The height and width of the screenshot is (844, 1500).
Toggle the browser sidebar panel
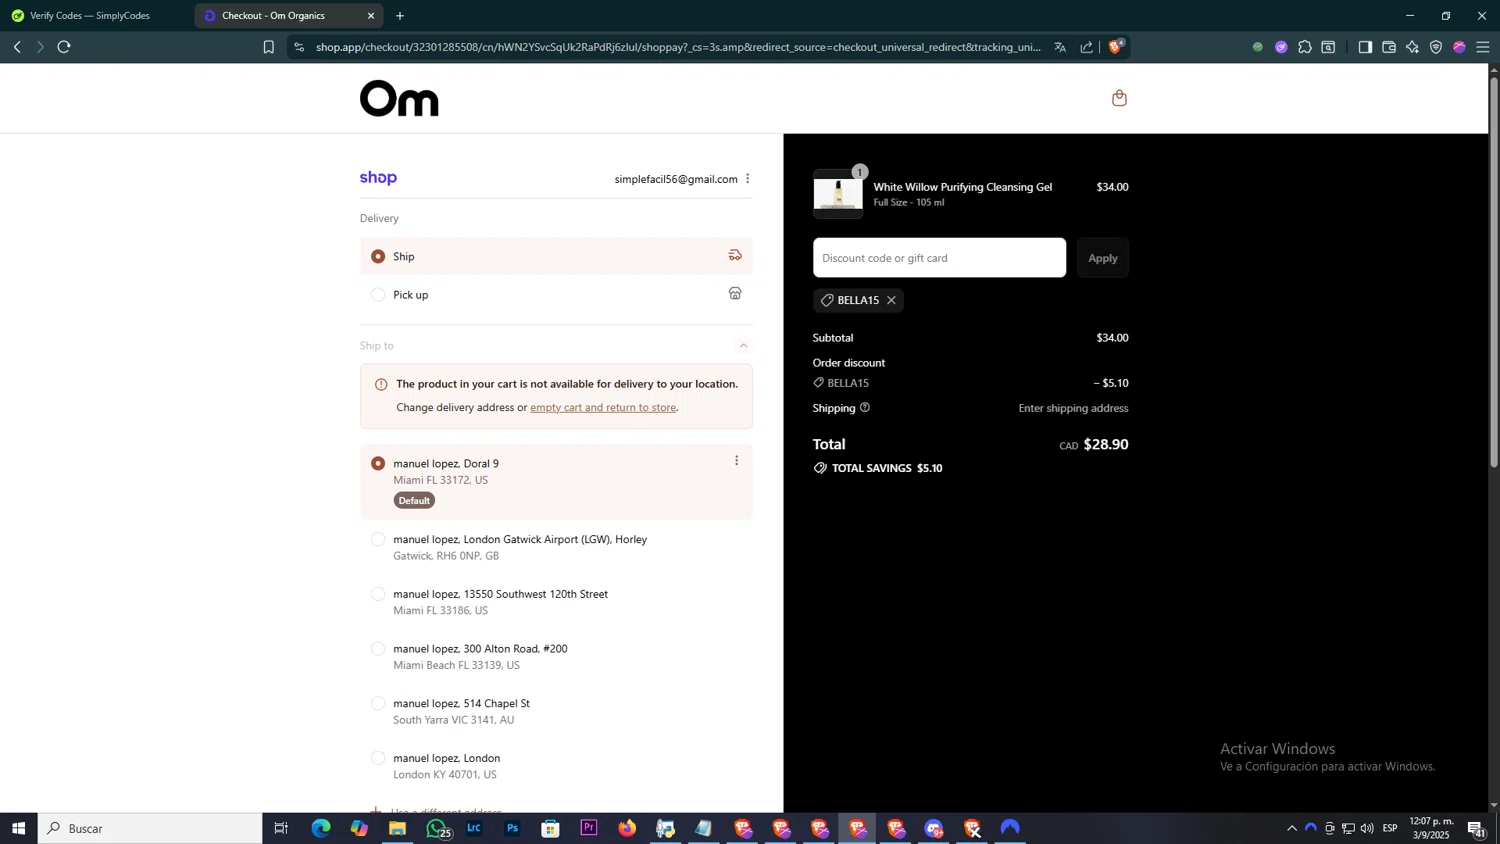(x=1365, y=47)
